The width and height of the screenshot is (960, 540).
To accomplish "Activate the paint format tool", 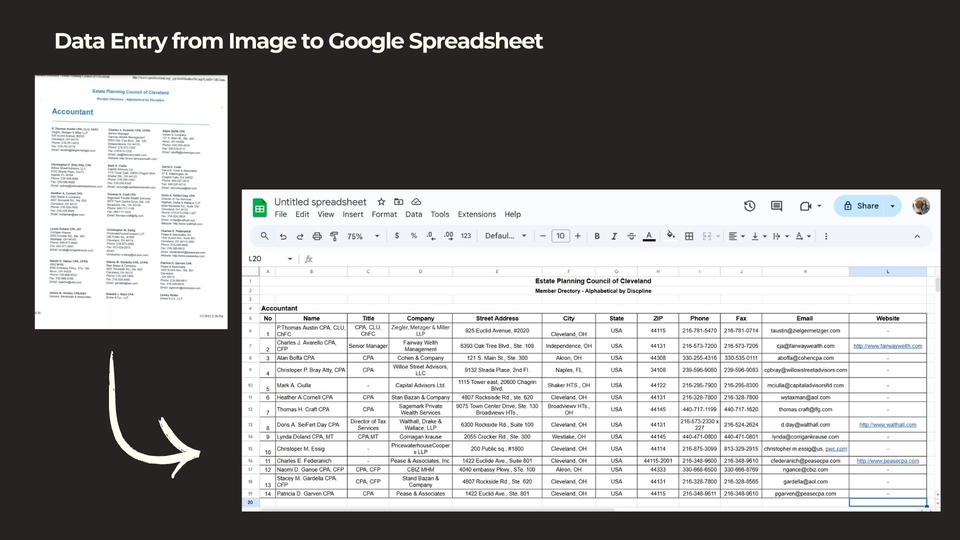I will (334, 236).
